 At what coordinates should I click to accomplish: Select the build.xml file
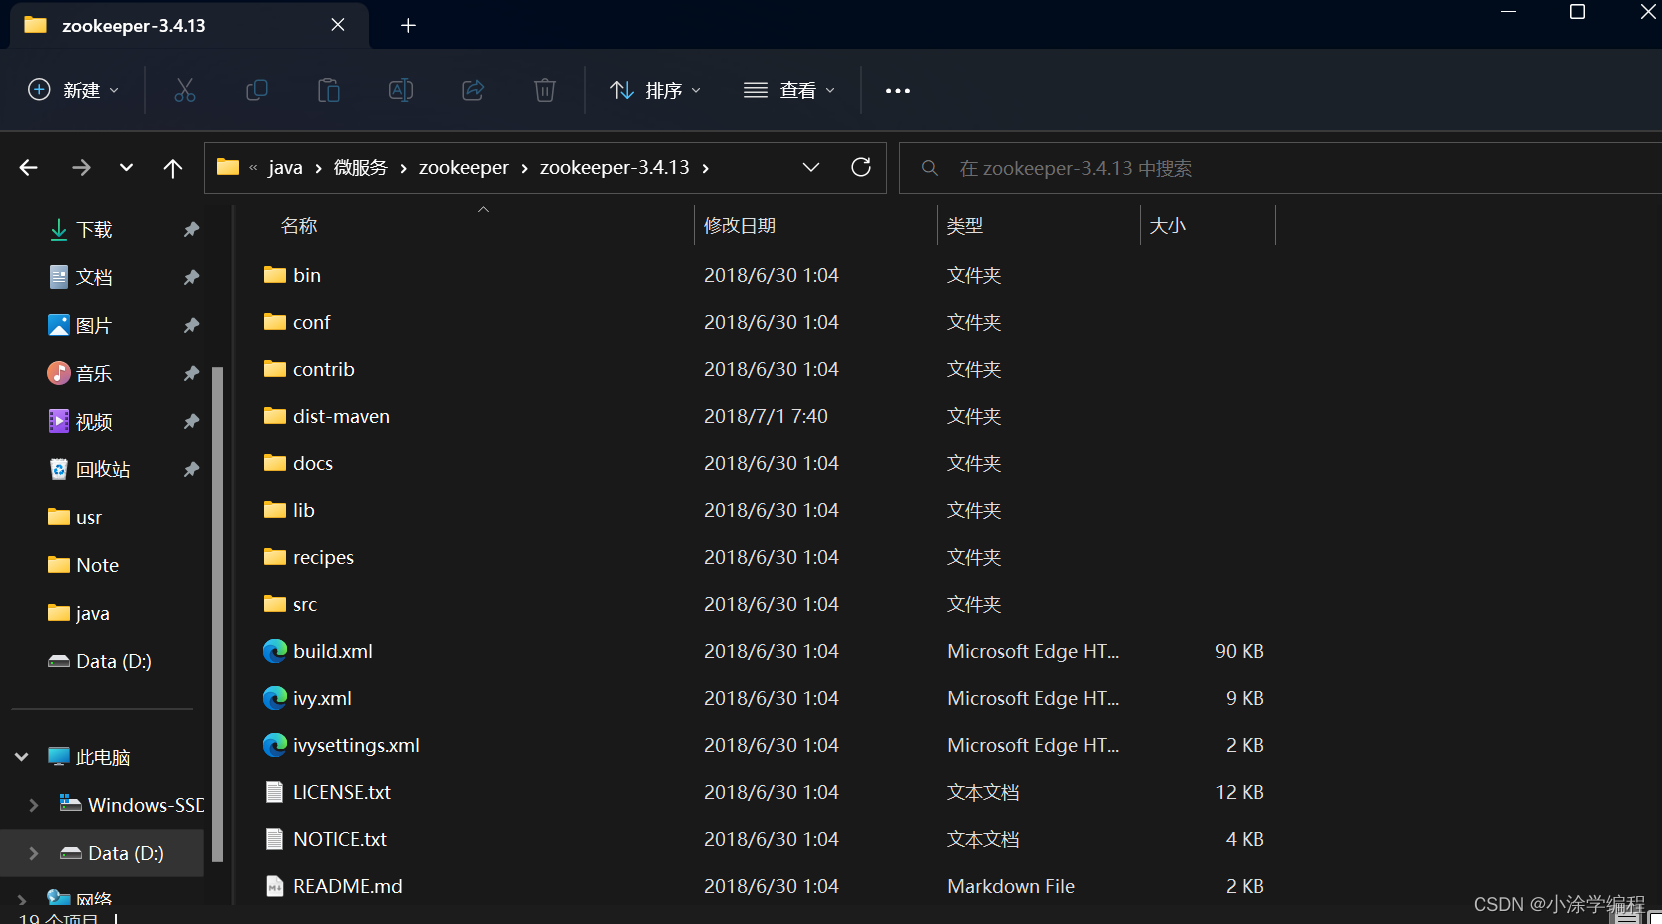click(332, 651)
